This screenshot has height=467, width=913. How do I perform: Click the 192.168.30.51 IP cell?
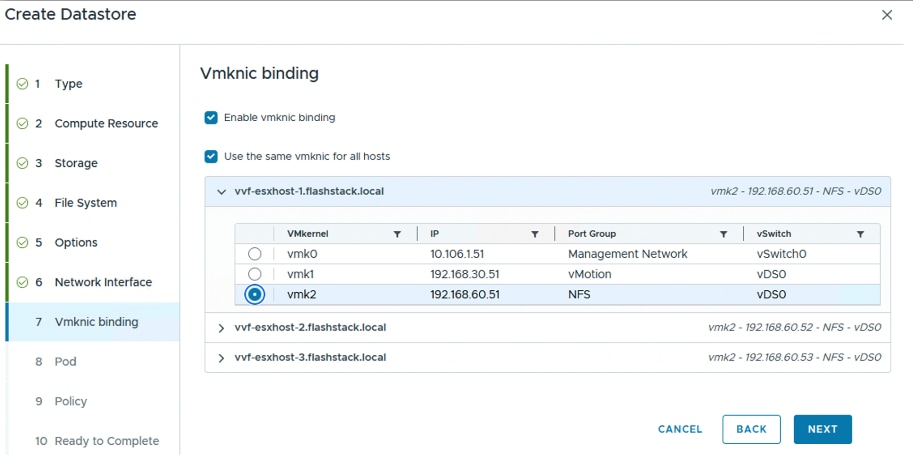[x=465, y=274]
